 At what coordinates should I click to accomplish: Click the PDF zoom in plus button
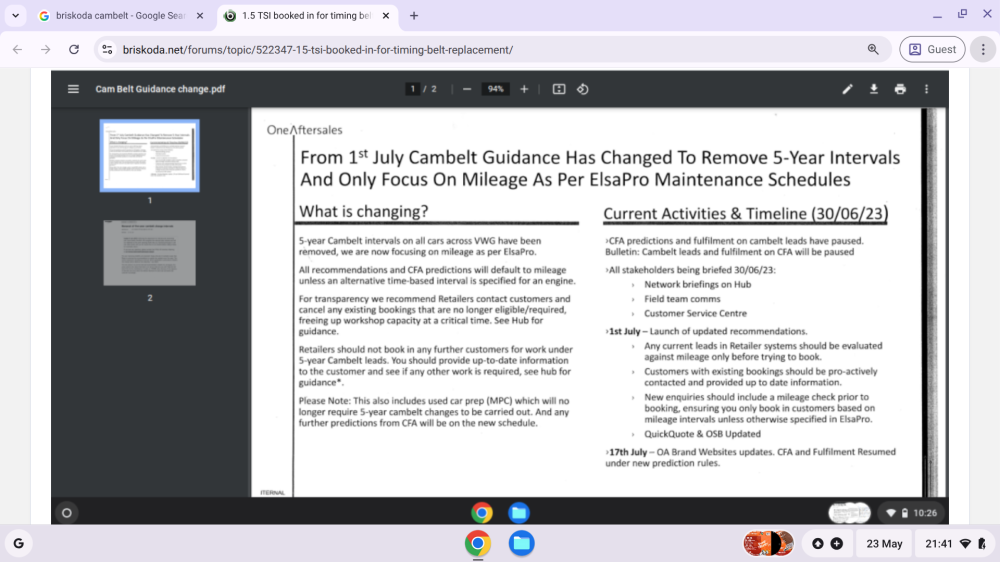(524, 89)
